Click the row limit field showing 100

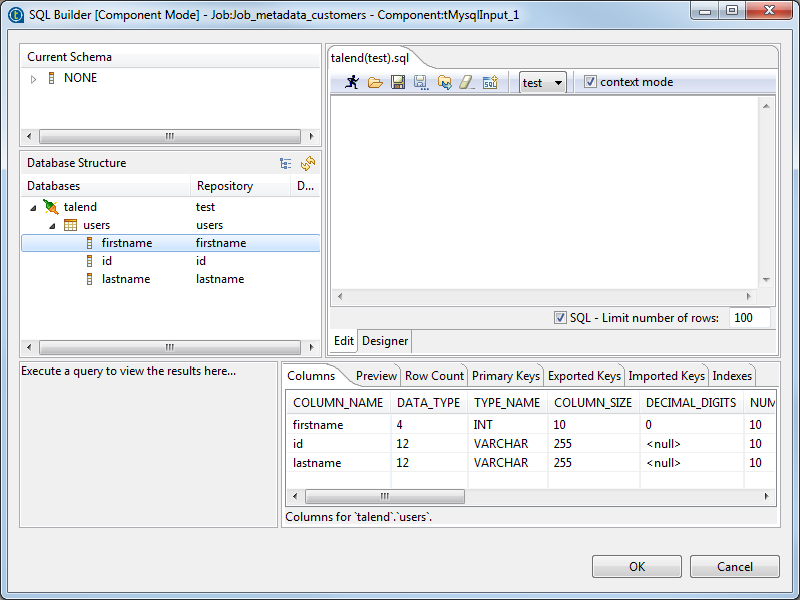click(749, 318)
